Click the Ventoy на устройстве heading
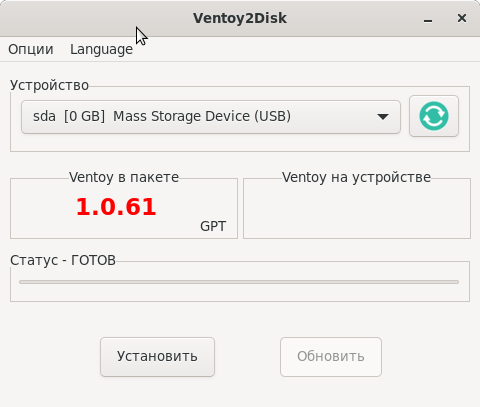Screen dimensions: 480x407 click(356, 177)
